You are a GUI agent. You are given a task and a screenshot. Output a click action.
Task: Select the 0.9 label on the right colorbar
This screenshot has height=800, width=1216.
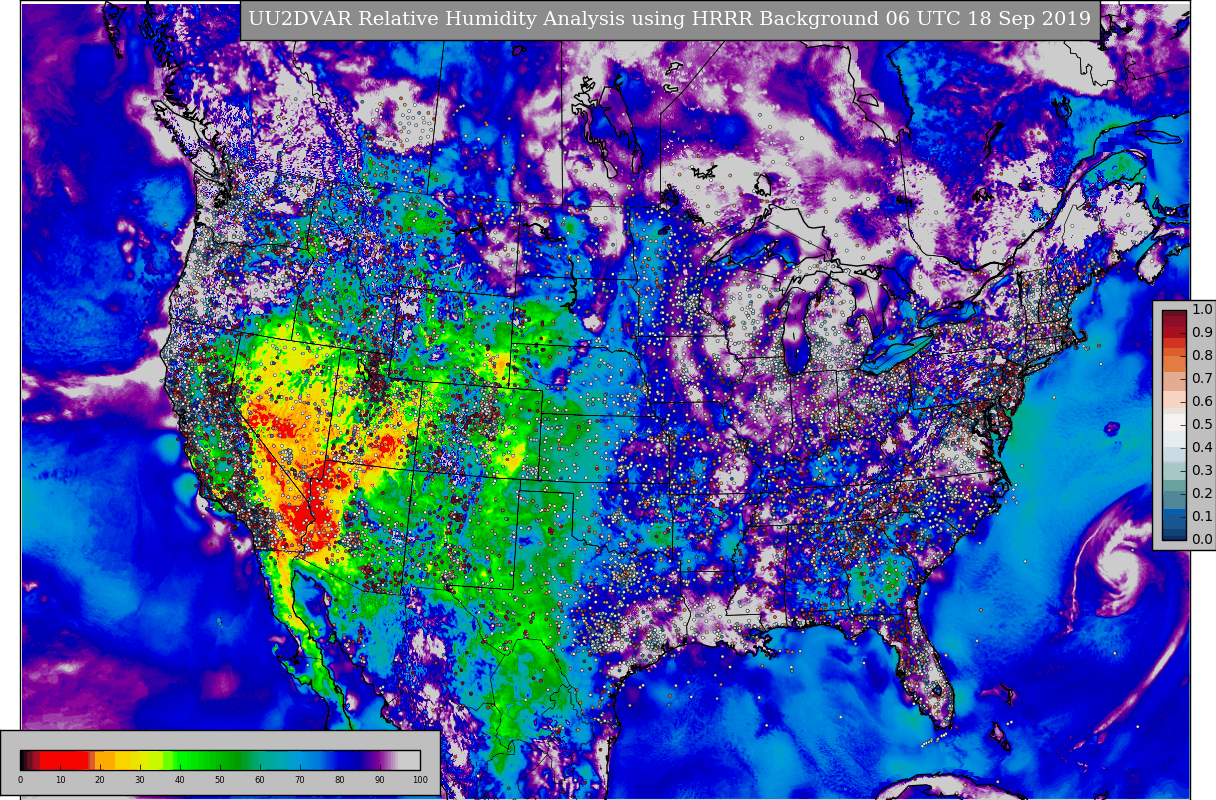pos(1202,333)
